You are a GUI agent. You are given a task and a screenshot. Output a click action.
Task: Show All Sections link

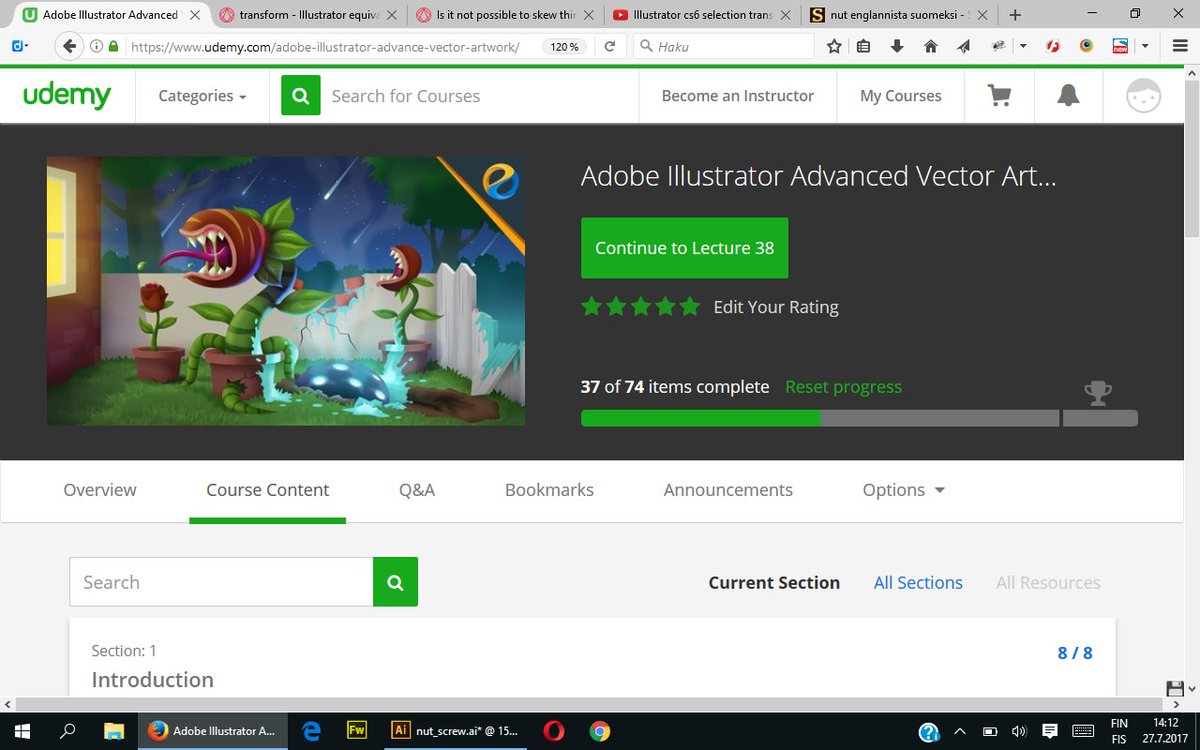click(918, 582)
